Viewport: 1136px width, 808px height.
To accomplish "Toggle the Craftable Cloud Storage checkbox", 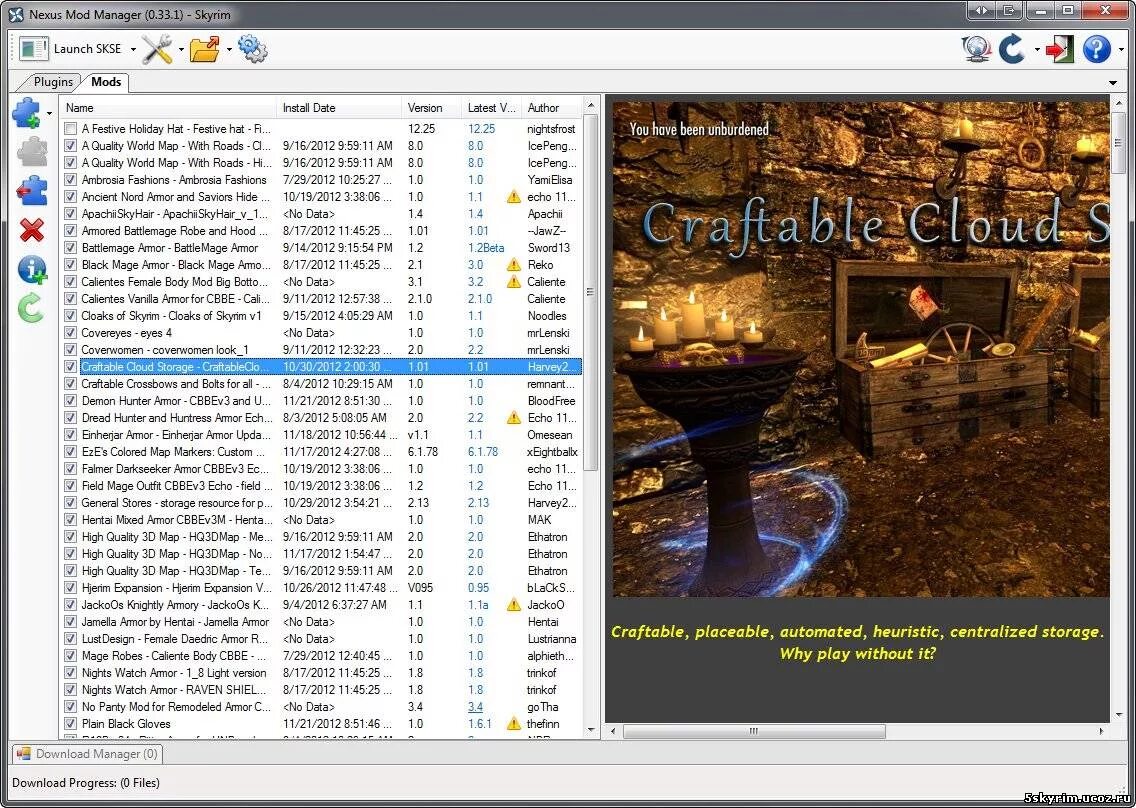I will [x=70, y=367].
